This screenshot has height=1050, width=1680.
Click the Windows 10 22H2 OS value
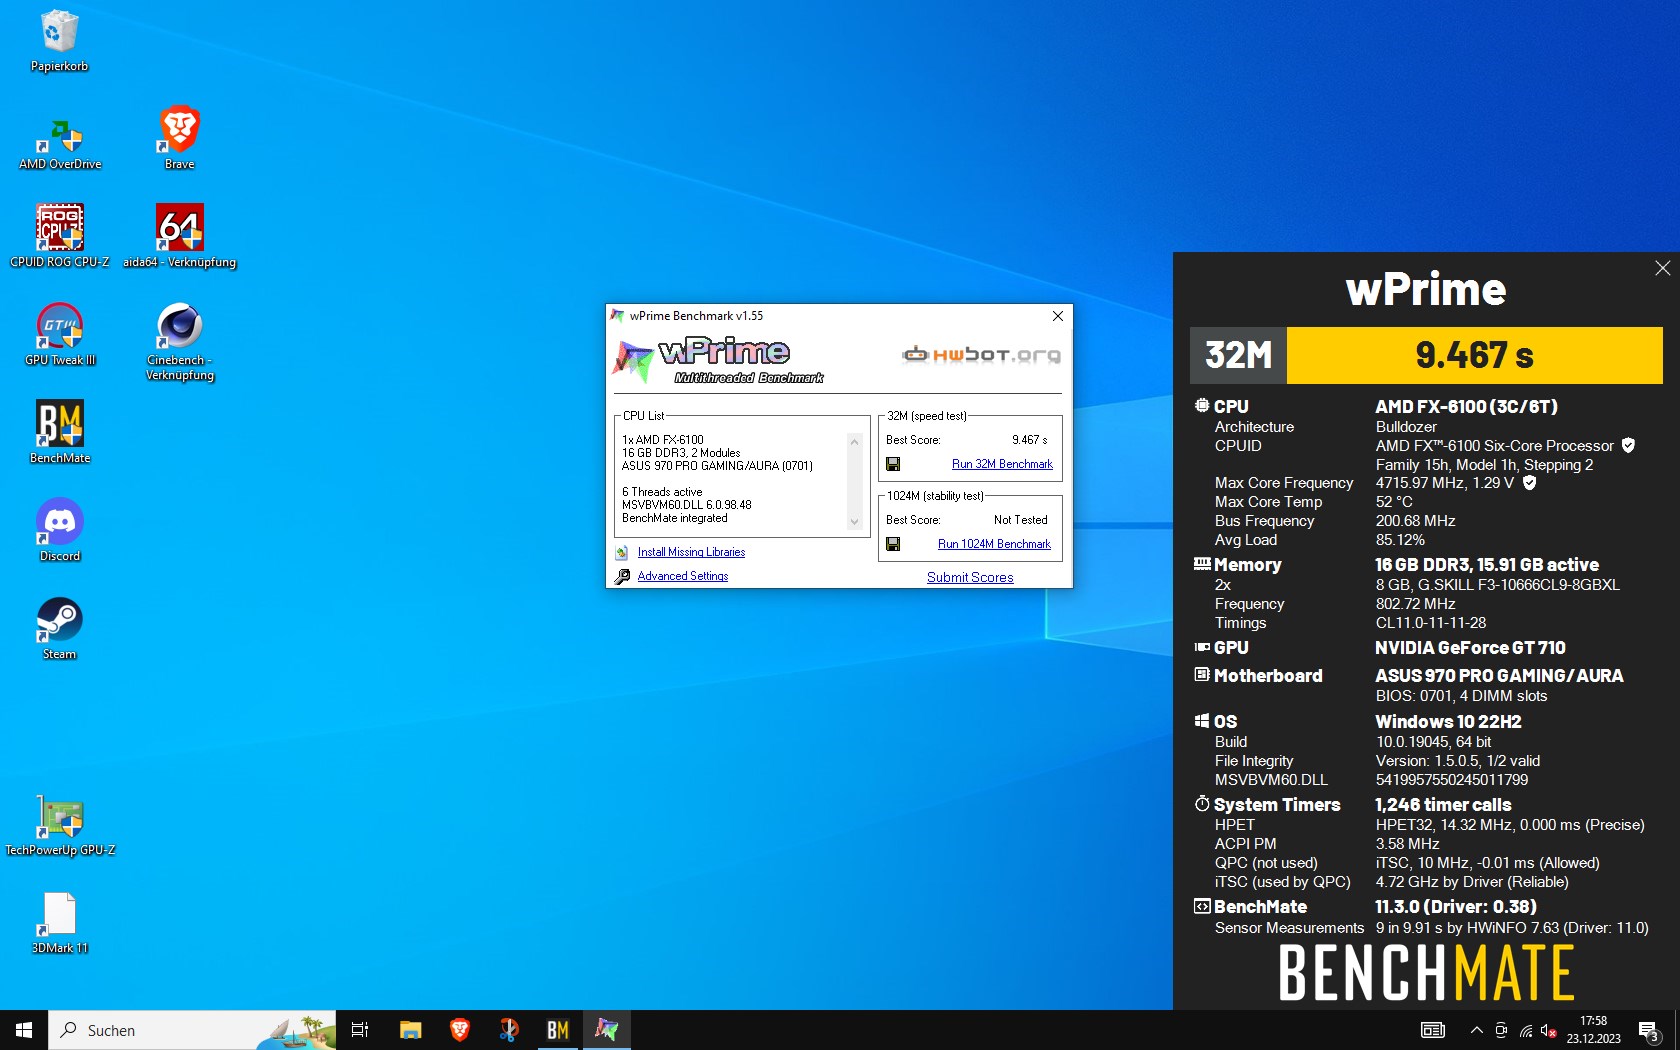click(x=1448, y=722)
